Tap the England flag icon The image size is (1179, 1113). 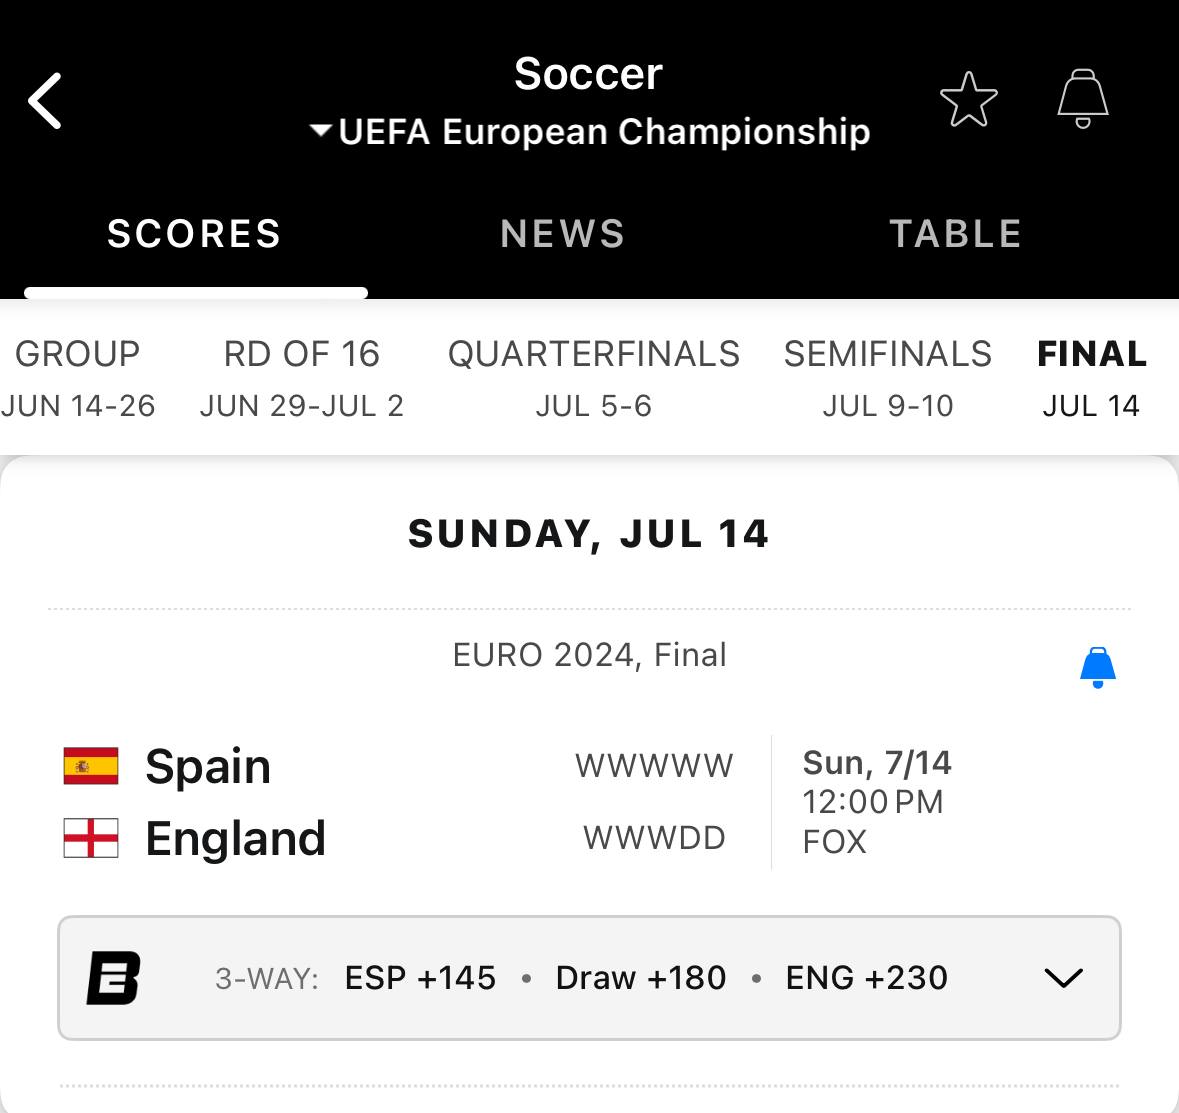(91, 838)
